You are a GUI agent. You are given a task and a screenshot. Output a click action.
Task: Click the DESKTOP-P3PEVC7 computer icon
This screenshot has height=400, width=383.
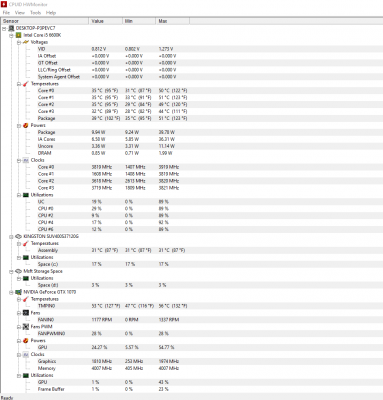click(12, 28)
